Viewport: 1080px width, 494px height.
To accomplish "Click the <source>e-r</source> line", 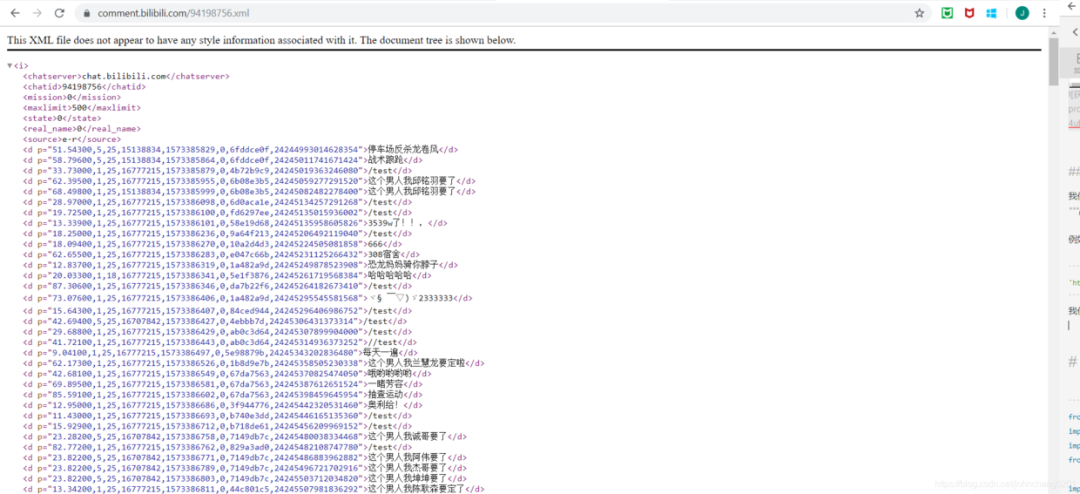I will pos(72,138).
